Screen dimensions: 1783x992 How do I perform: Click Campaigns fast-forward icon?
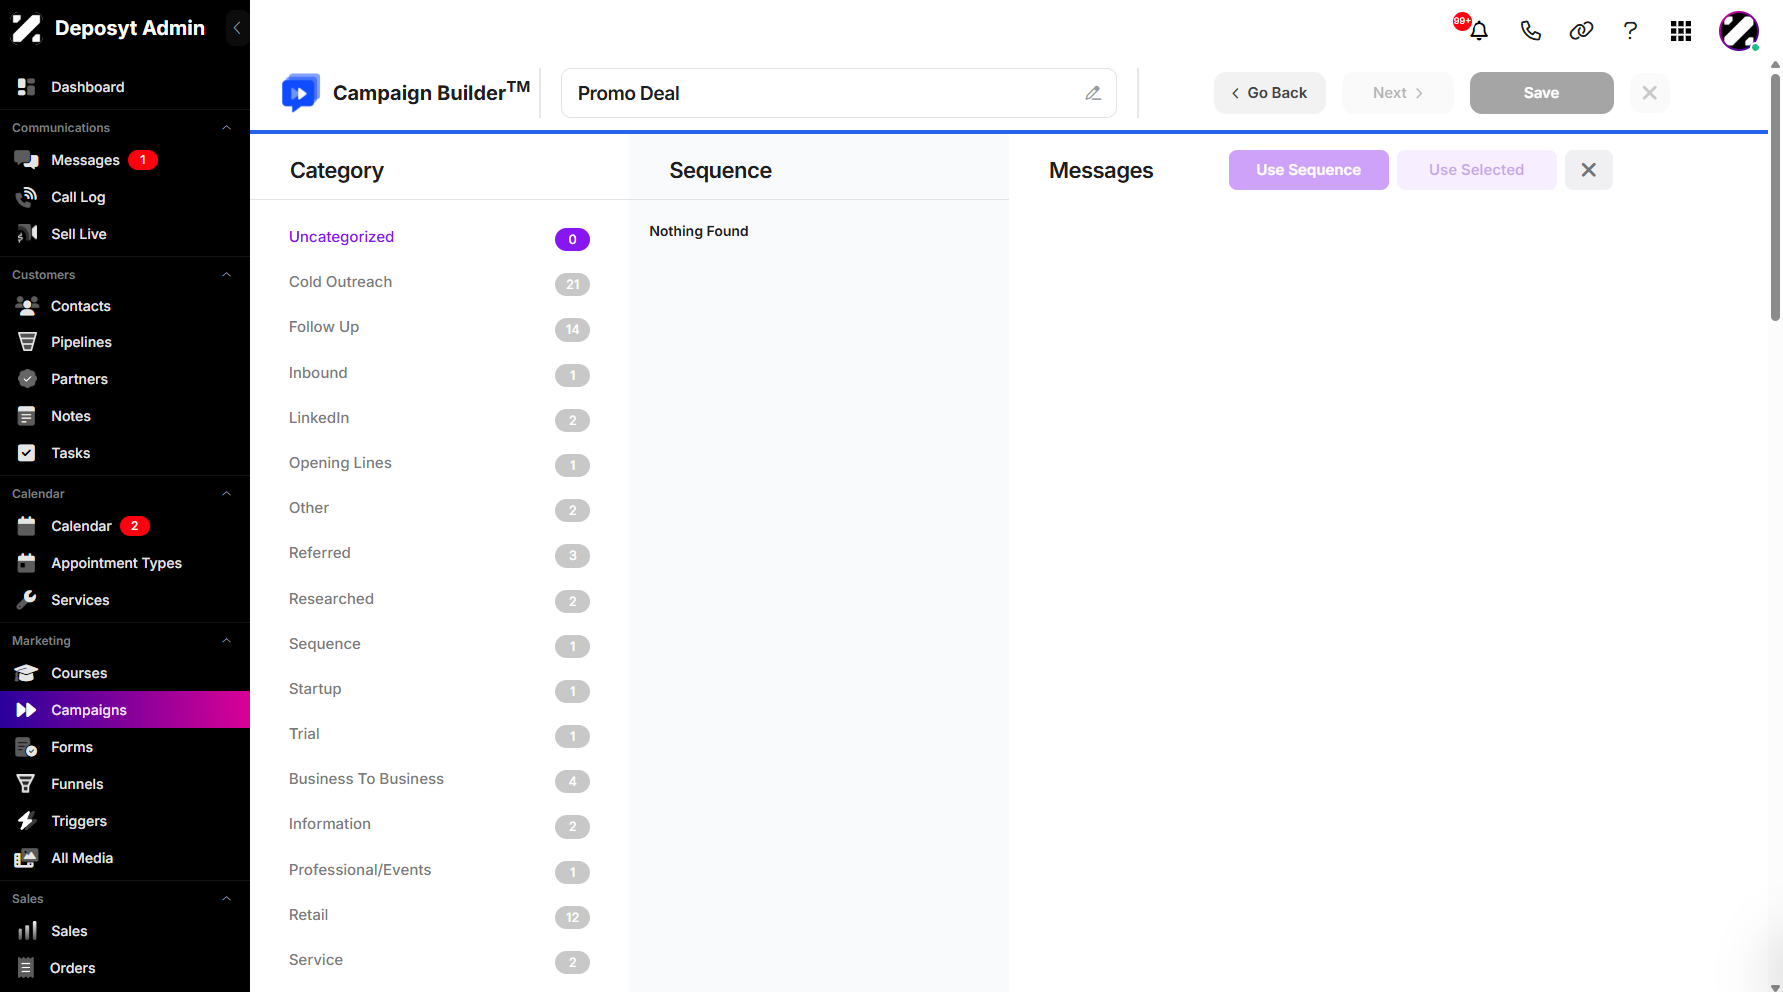click(x=27, y=710)
